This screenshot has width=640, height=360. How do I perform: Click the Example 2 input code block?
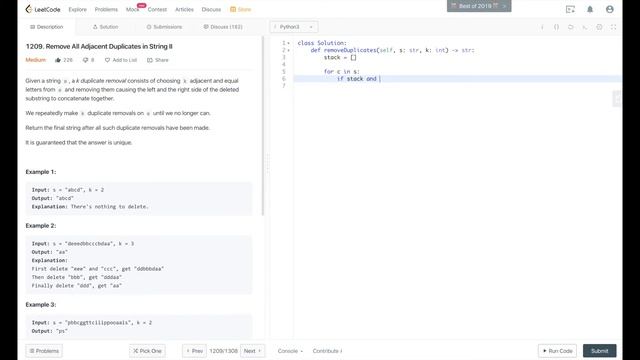(139, 264)
